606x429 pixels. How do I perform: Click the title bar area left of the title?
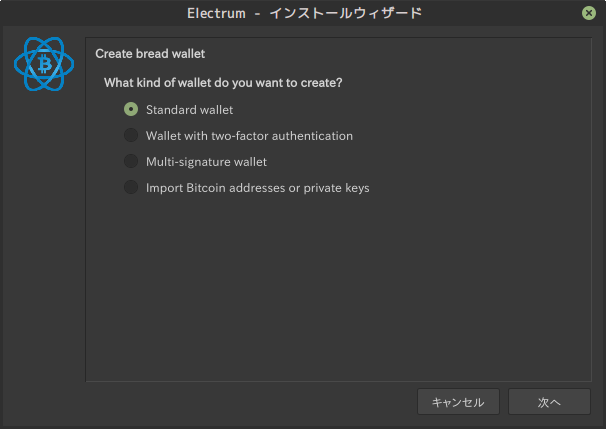point(90,13)
